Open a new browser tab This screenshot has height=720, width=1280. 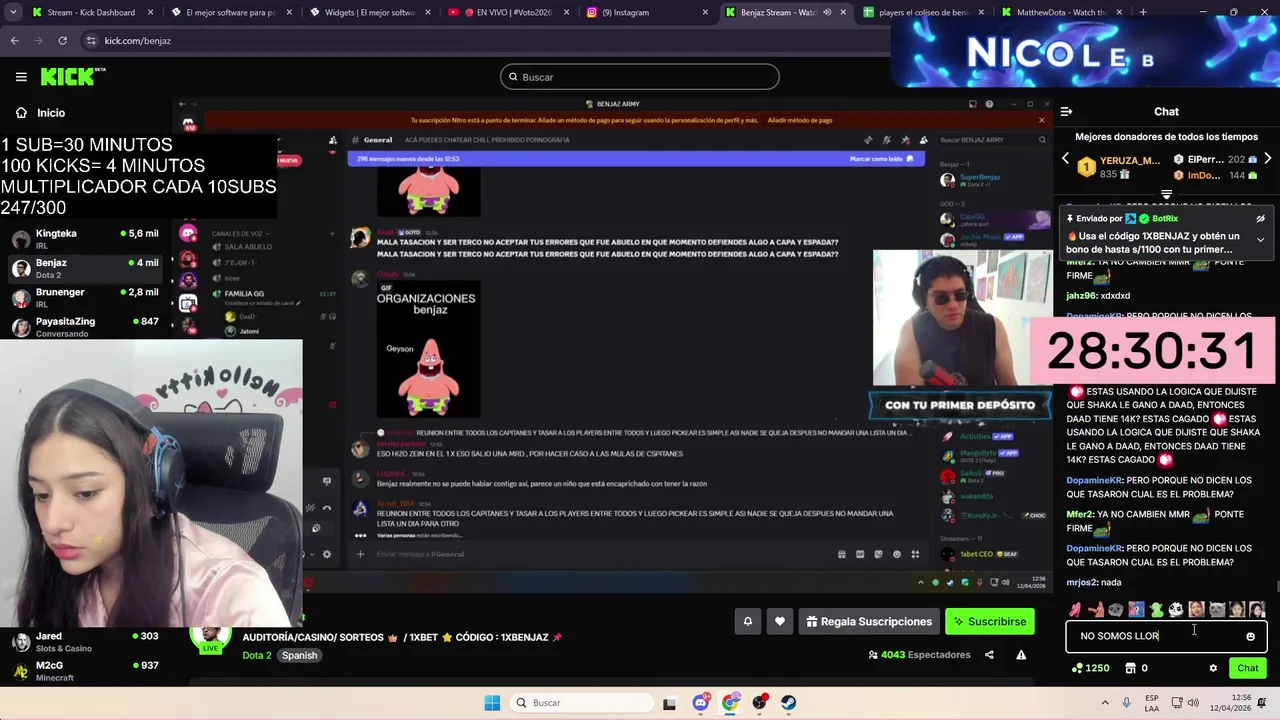[1143, 12]
